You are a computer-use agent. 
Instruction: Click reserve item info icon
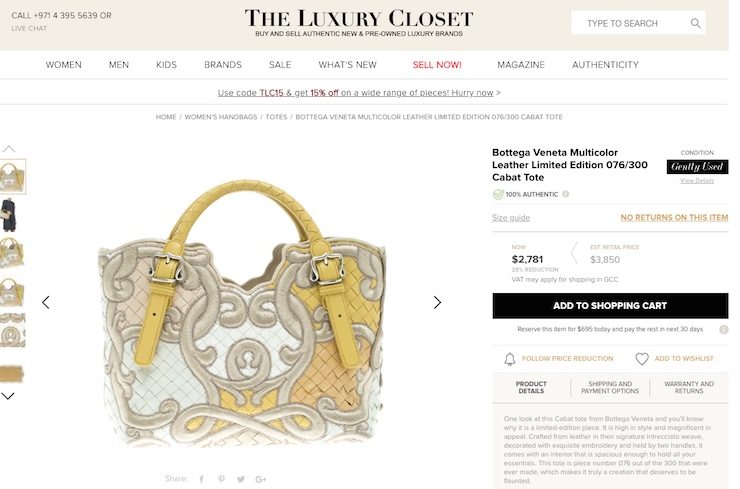coord(723,329)
